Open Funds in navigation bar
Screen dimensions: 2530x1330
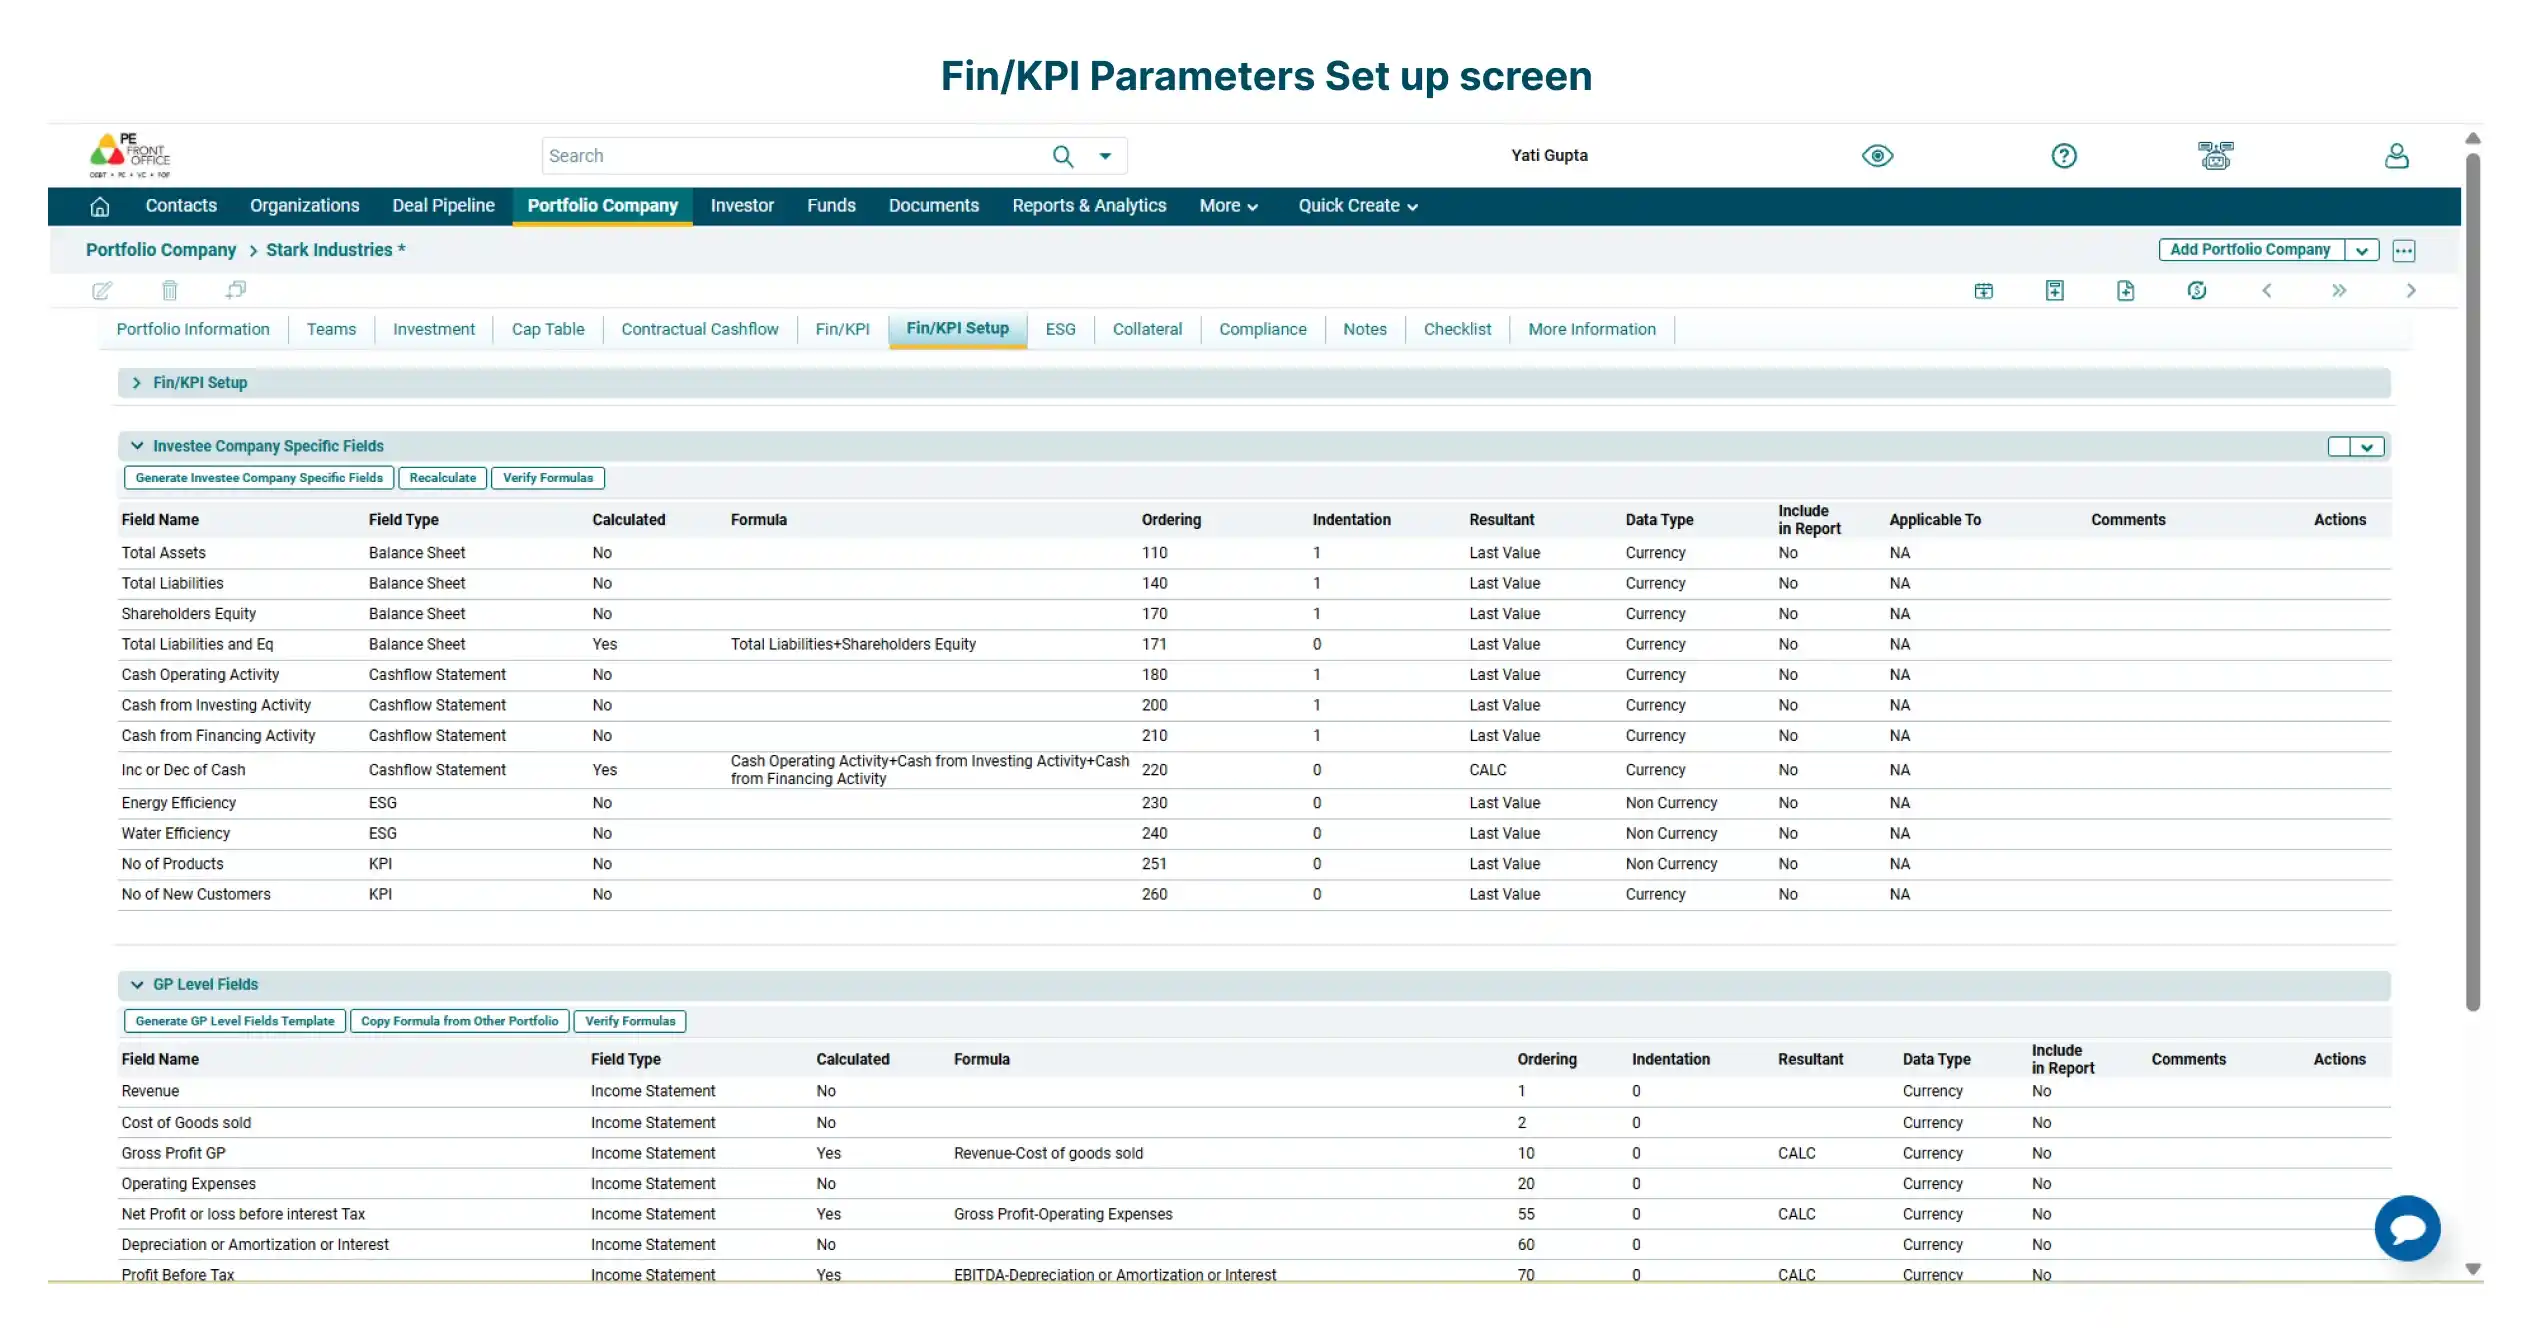pos(831,206)
